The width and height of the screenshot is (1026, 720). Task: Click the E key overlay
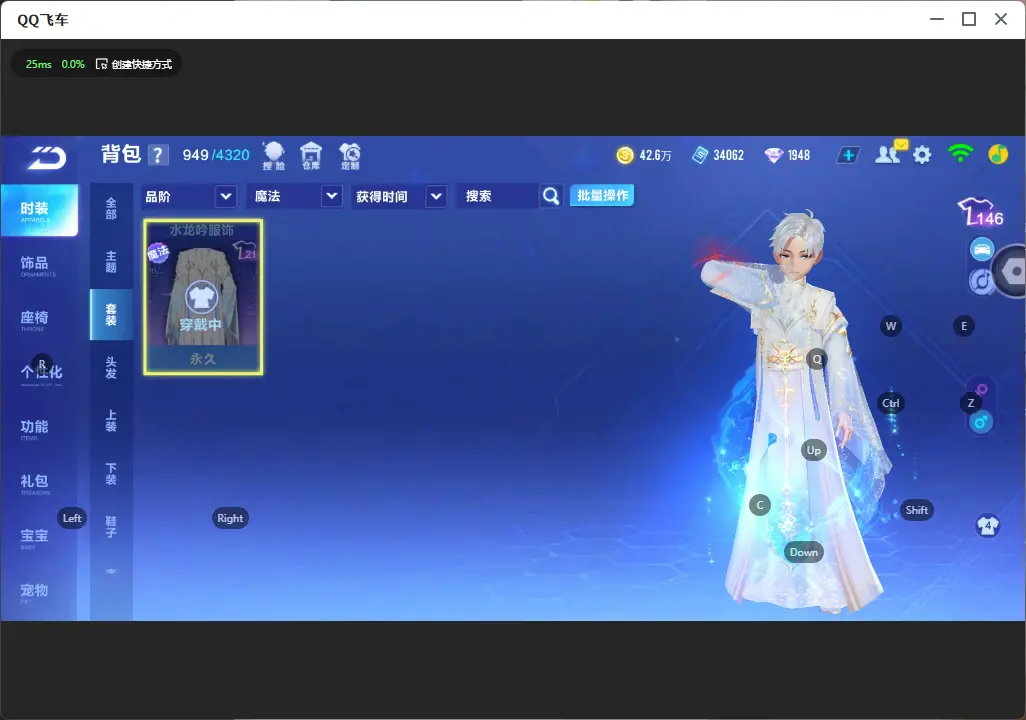964,326
